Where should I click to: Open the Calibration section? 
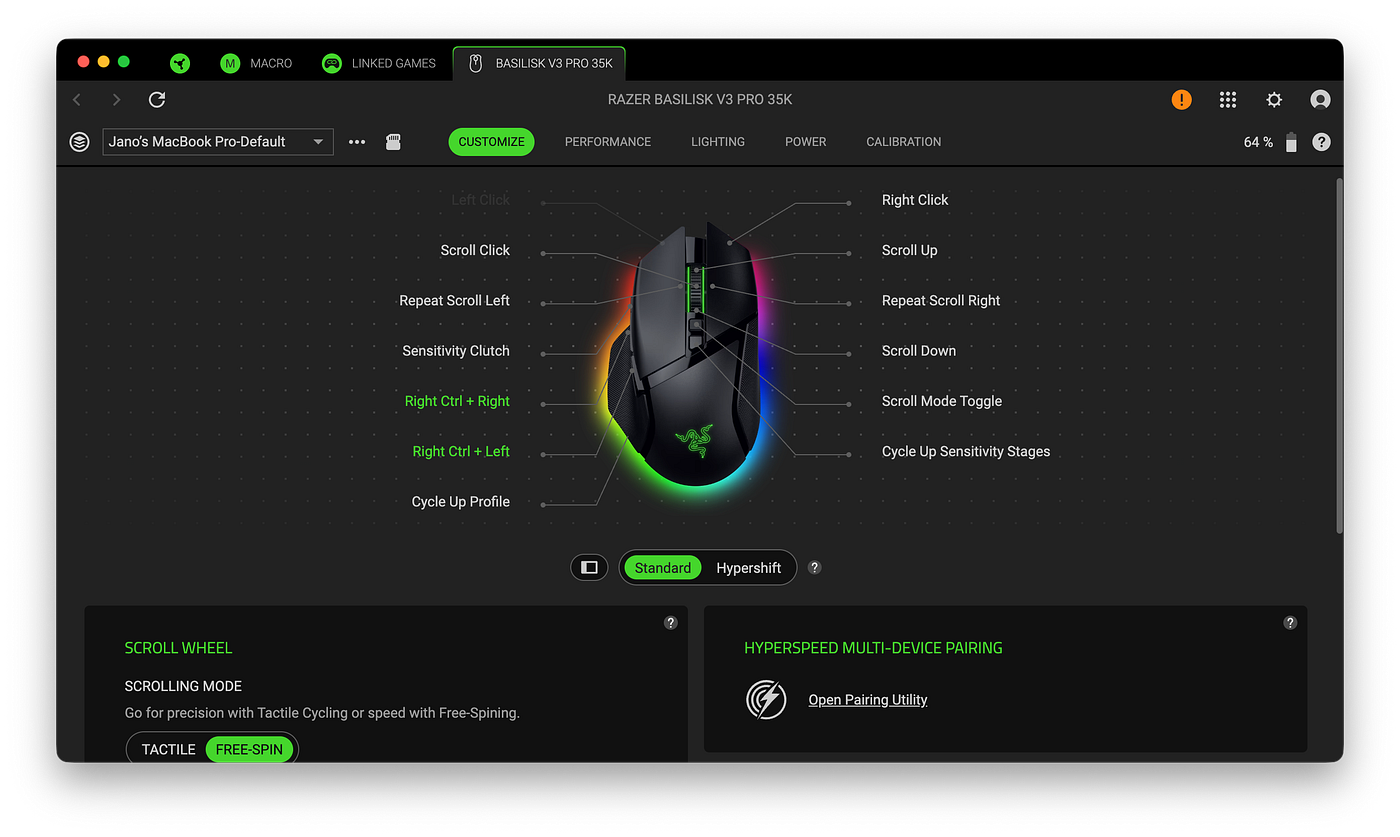tap(904, 142)
